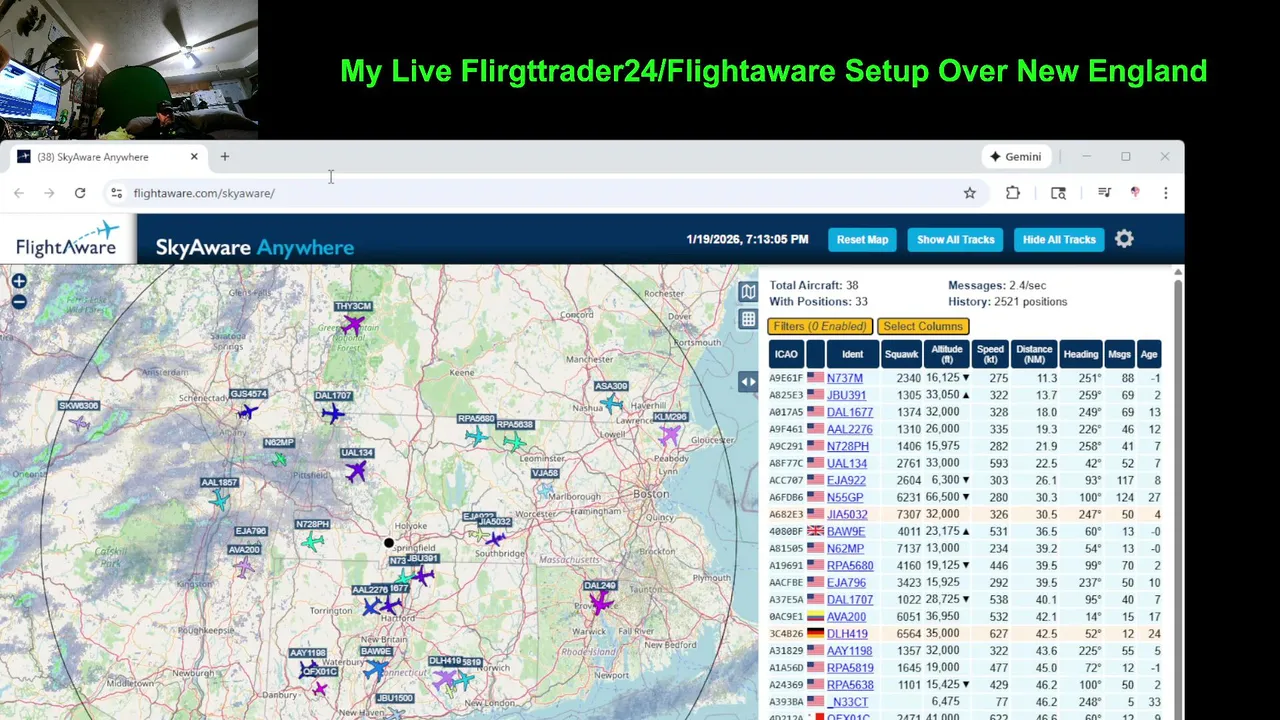Open SkyAware settings gear

1124,239
